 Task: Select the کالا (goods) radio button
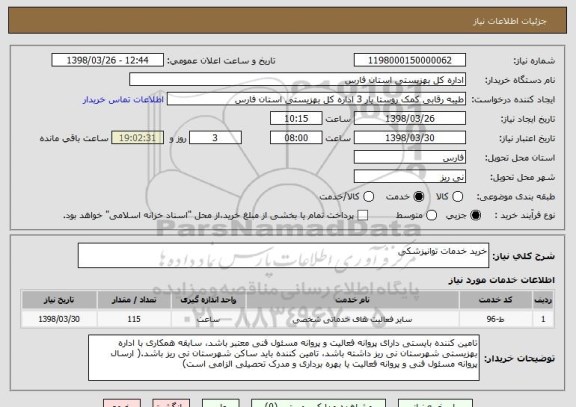tap(457, 197)
